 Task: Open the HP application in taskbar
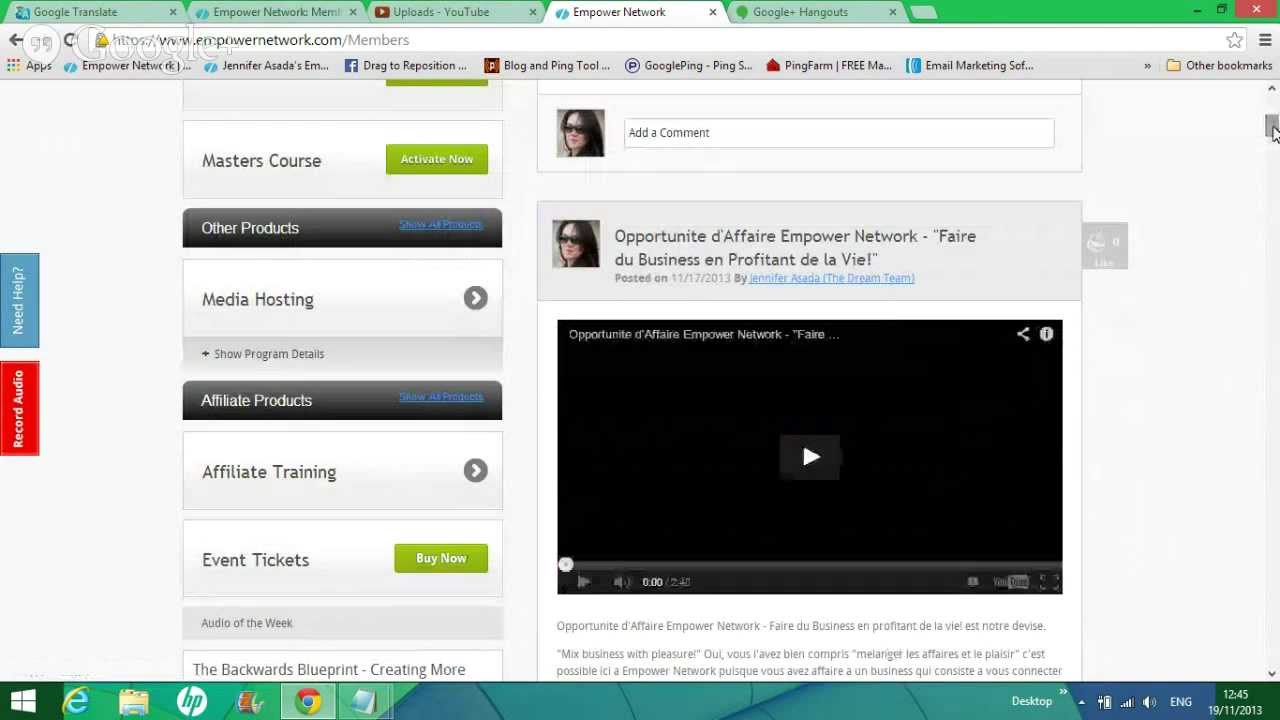[191, 701]
